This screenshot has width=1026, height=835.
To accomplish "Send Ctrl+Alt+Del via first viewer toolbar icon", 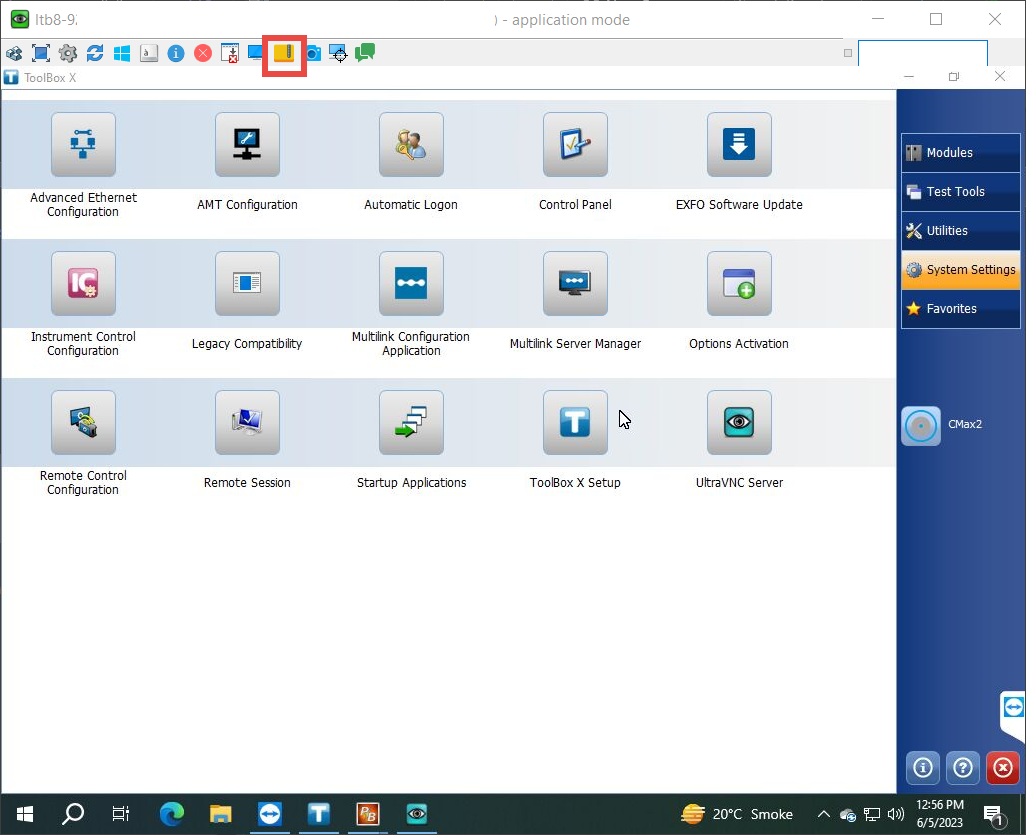I will (x=14, y=53).
